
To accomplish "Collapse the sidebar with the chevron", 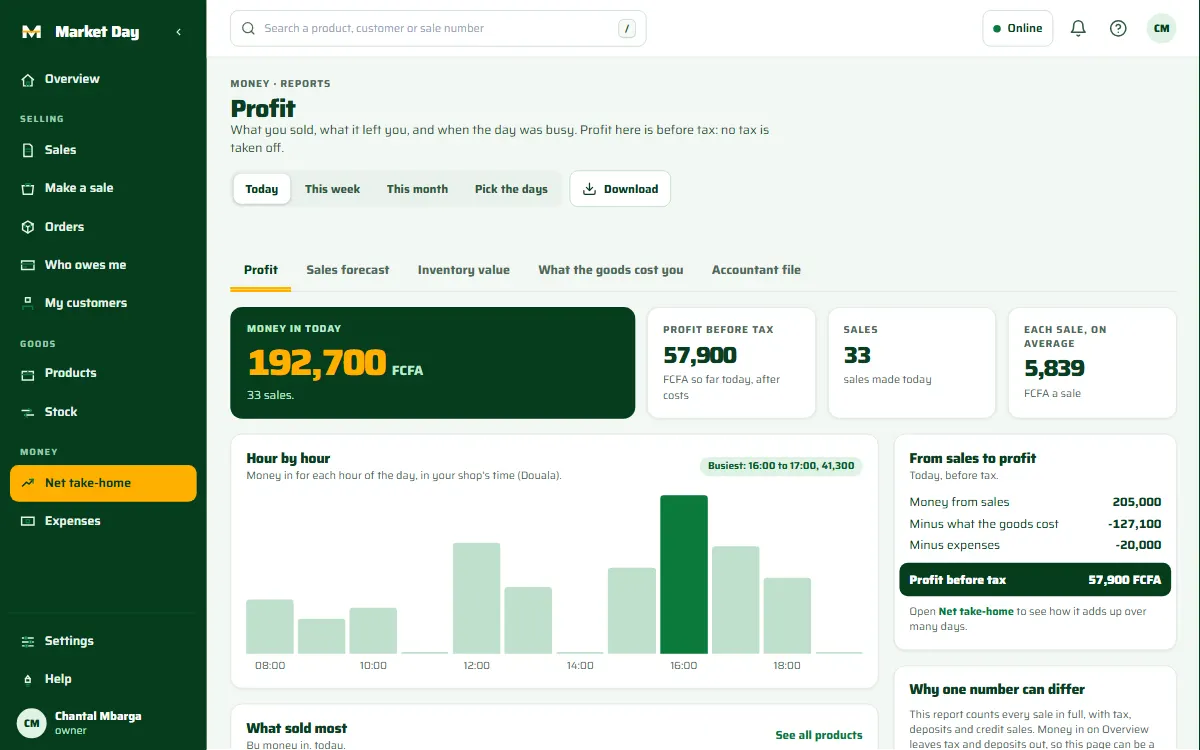I will (x=179, y=32).
